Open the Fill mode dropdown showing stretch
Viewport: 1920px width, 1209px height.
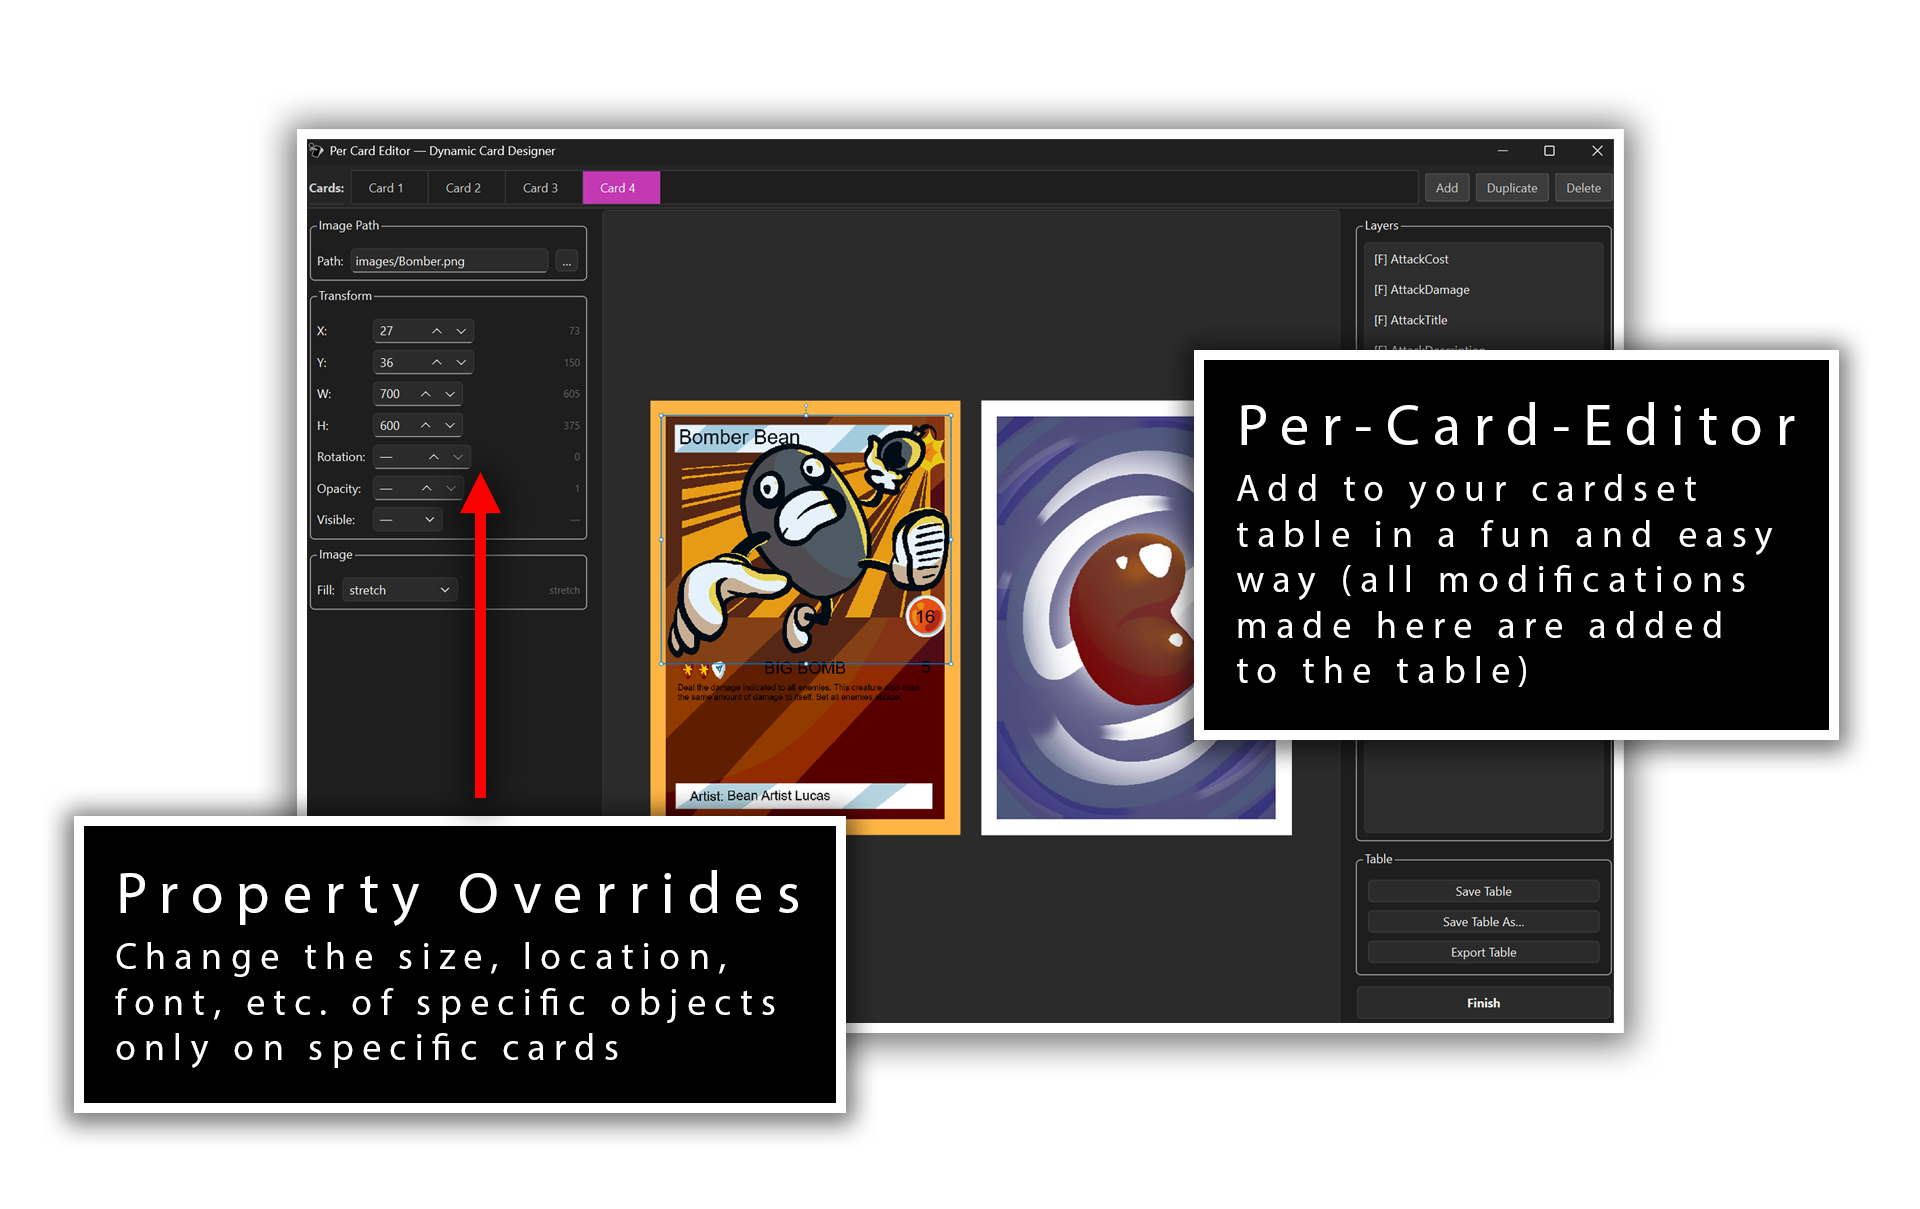click(x=400, y=590)
